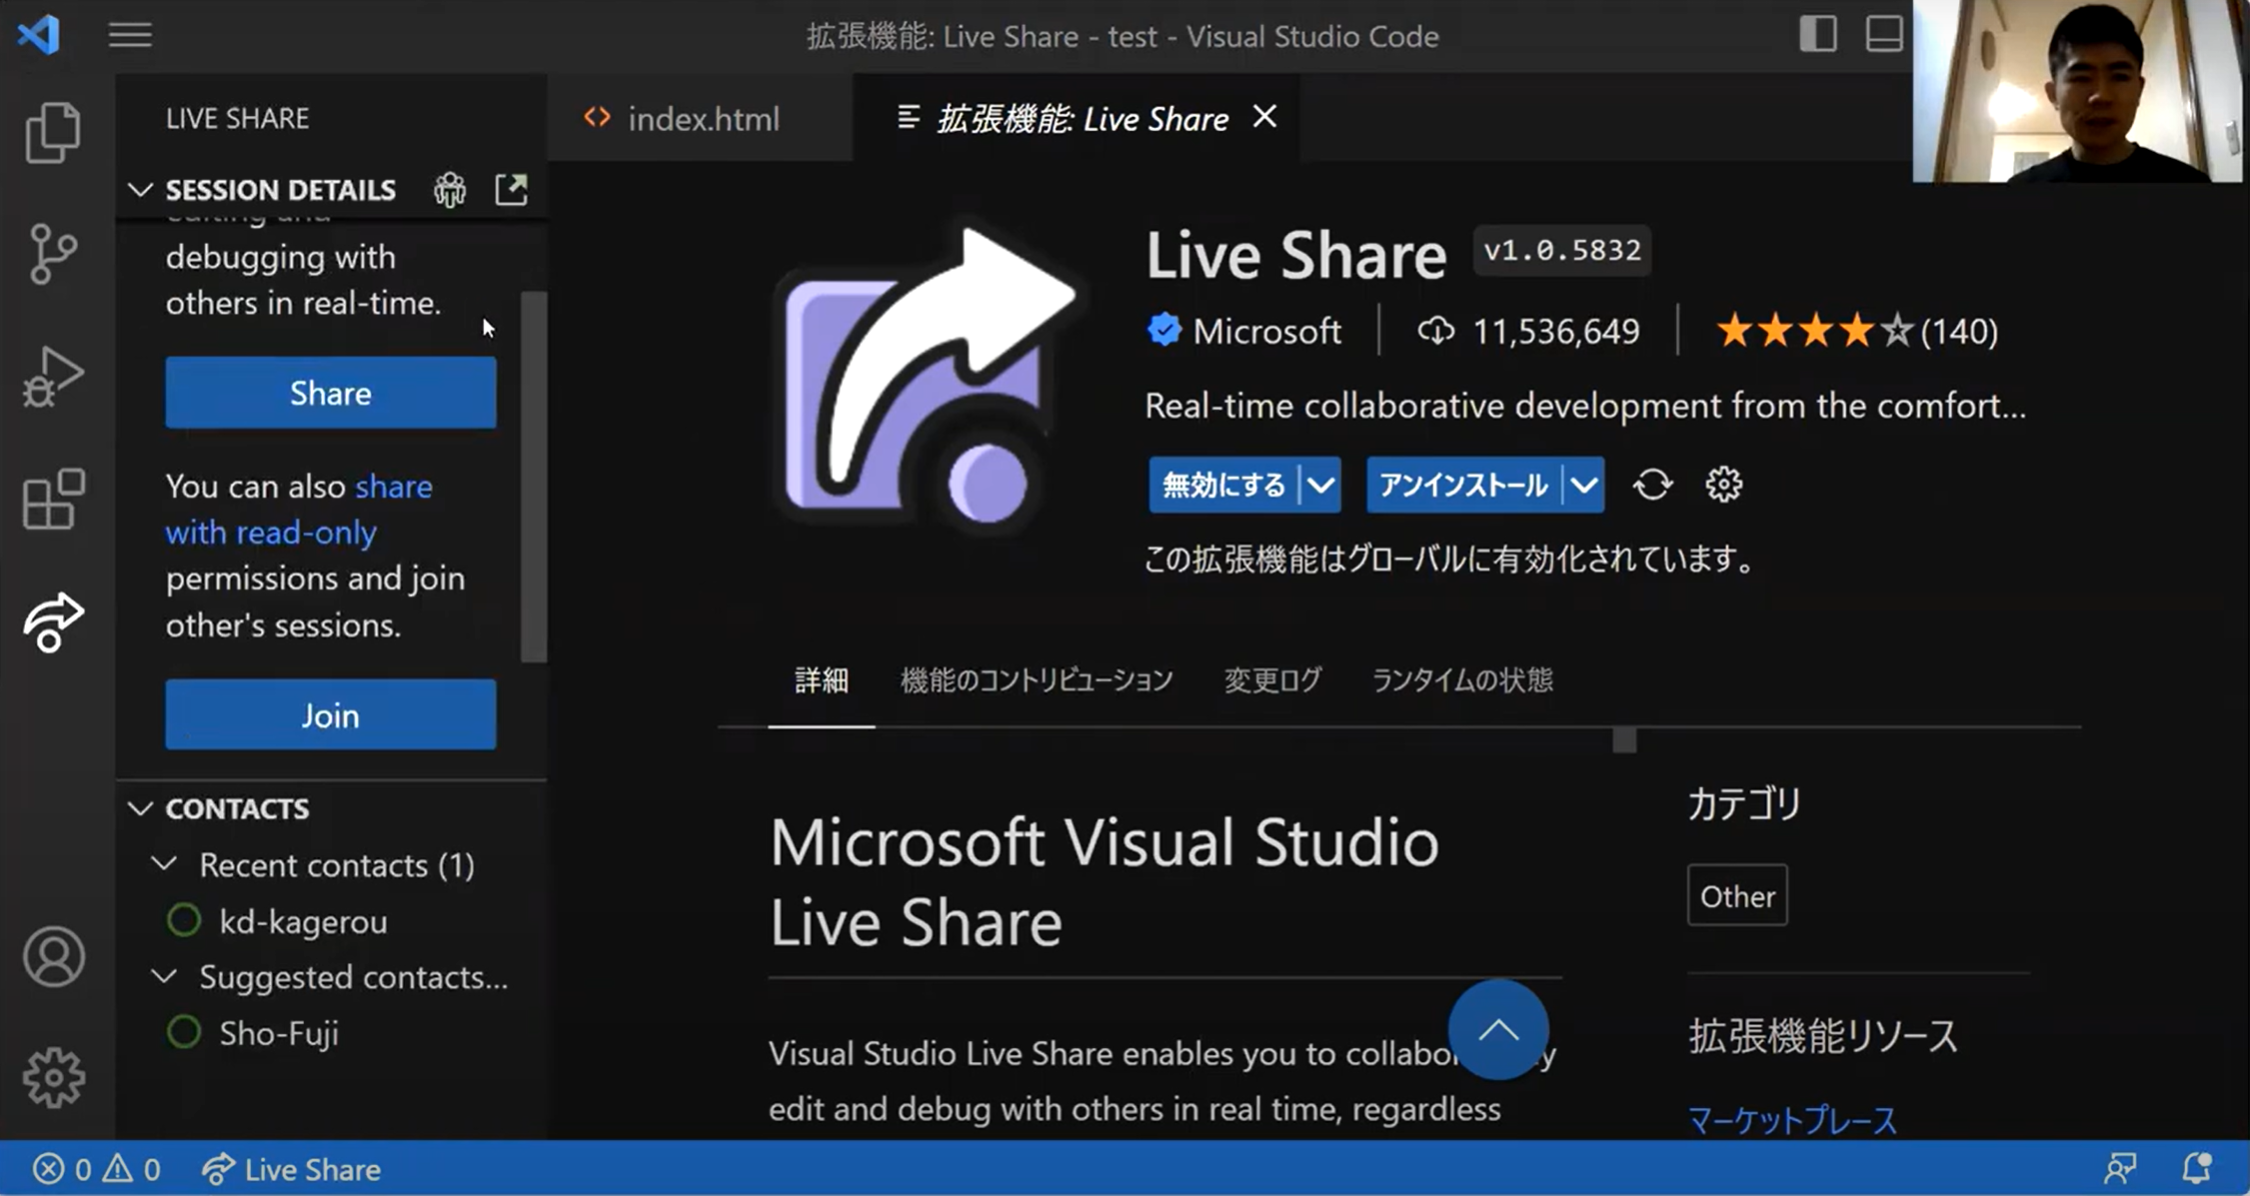Screen dimensions: 2250x1196
Task: Open the Source Control view
Action: [x=53, y=254]
